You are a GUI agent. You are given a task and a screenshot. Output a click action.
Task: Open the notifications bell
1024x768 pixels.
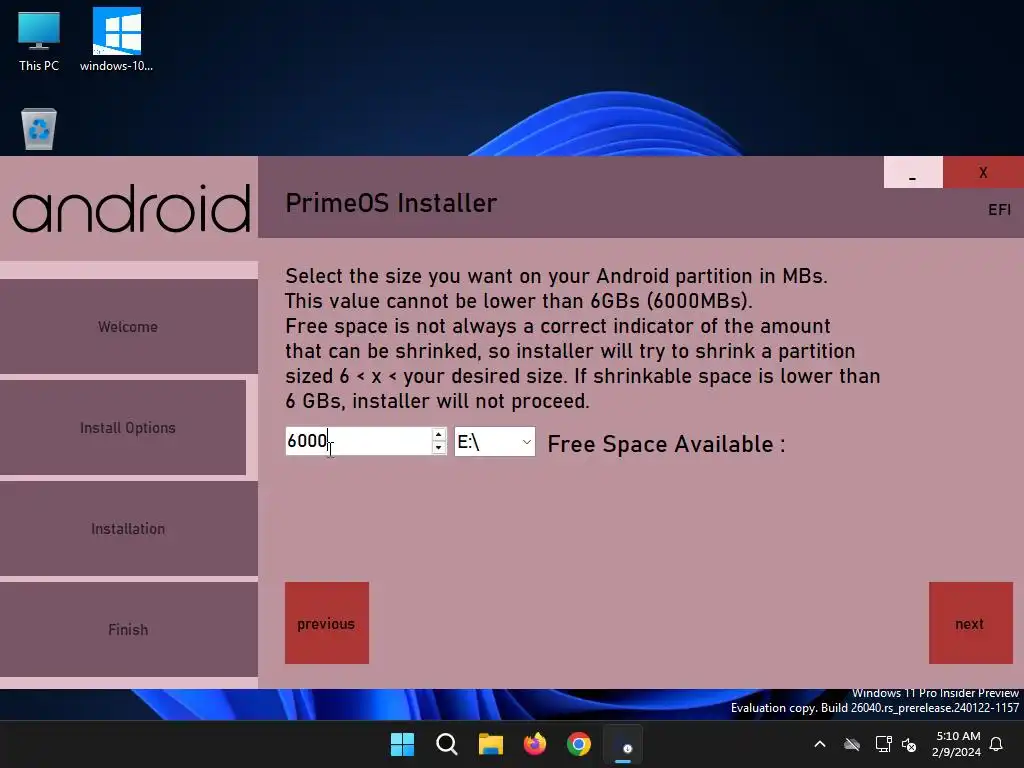coord(997,744)
